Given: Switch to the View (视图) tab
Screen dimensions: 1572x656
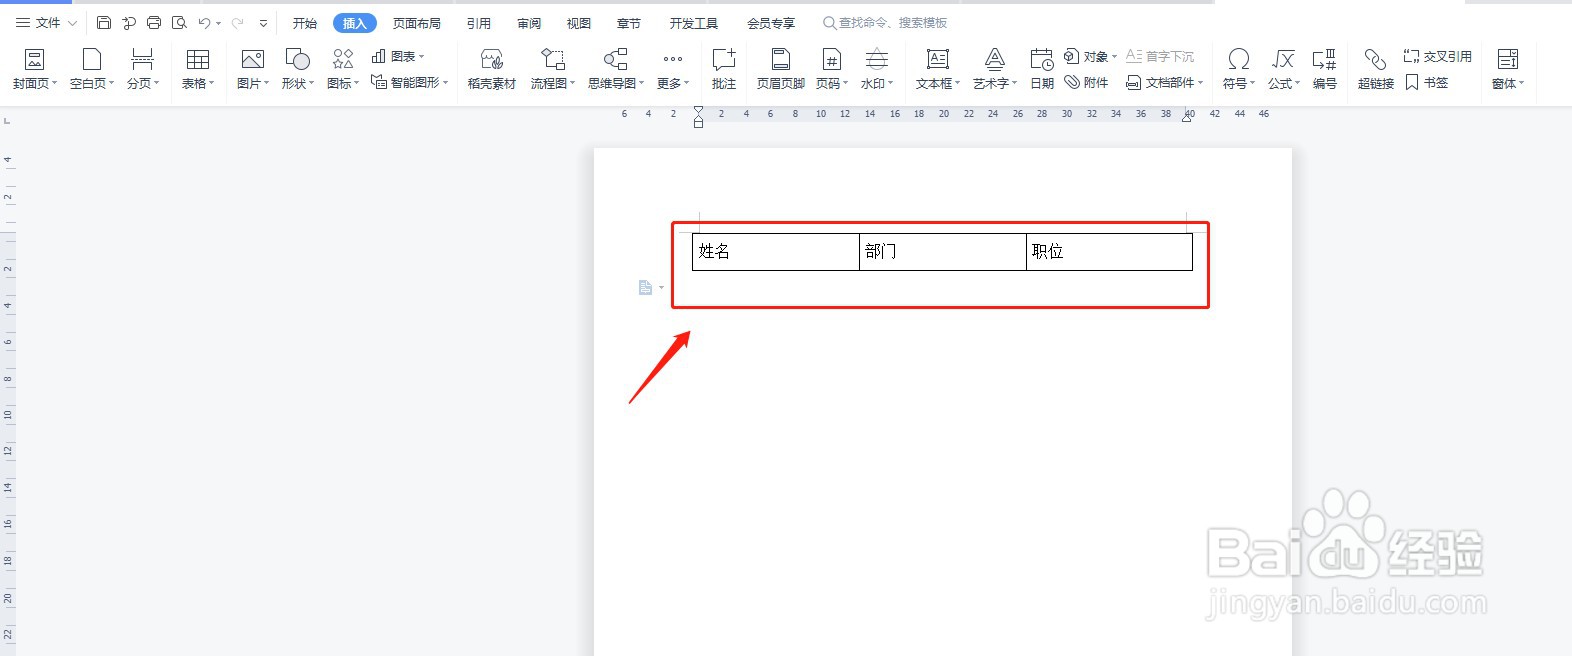Looking at the screenshot, I should (x=579, y=23).
